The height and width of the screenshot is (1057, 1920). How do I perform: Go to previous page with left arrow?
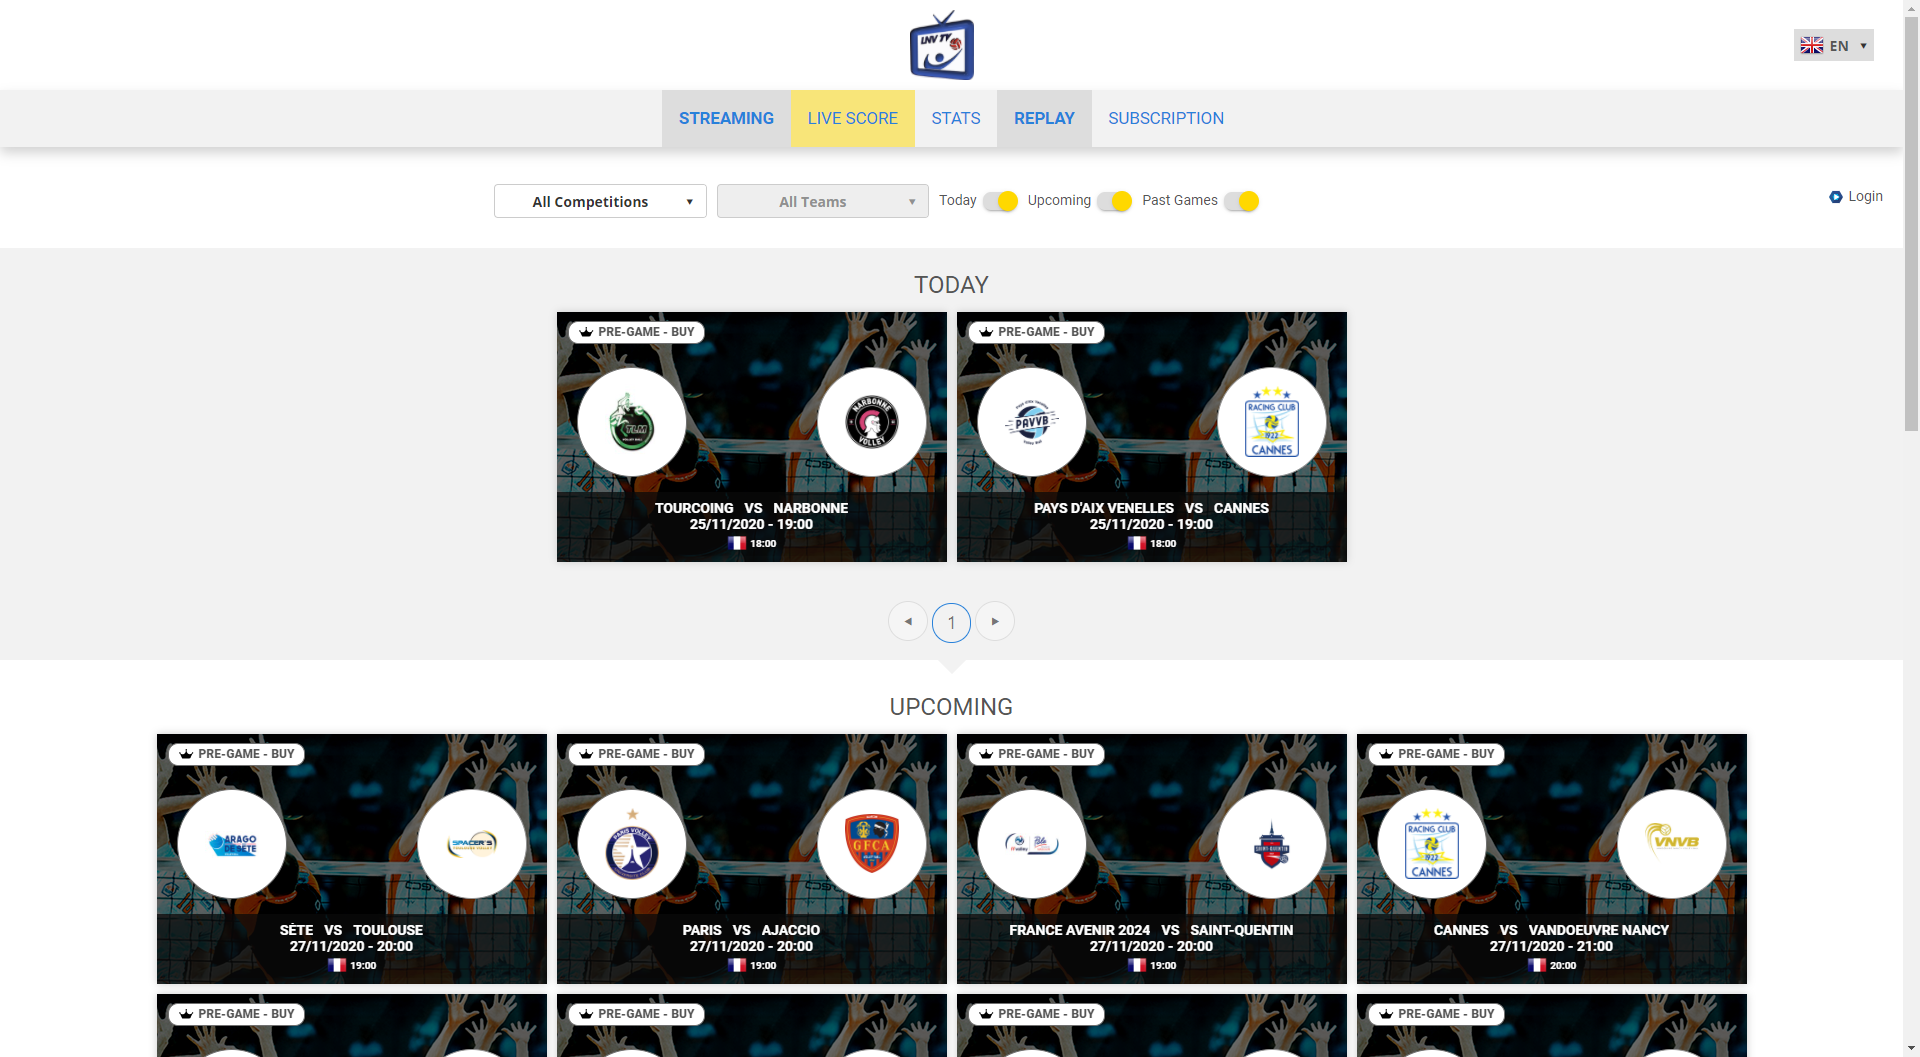point(908,622)
